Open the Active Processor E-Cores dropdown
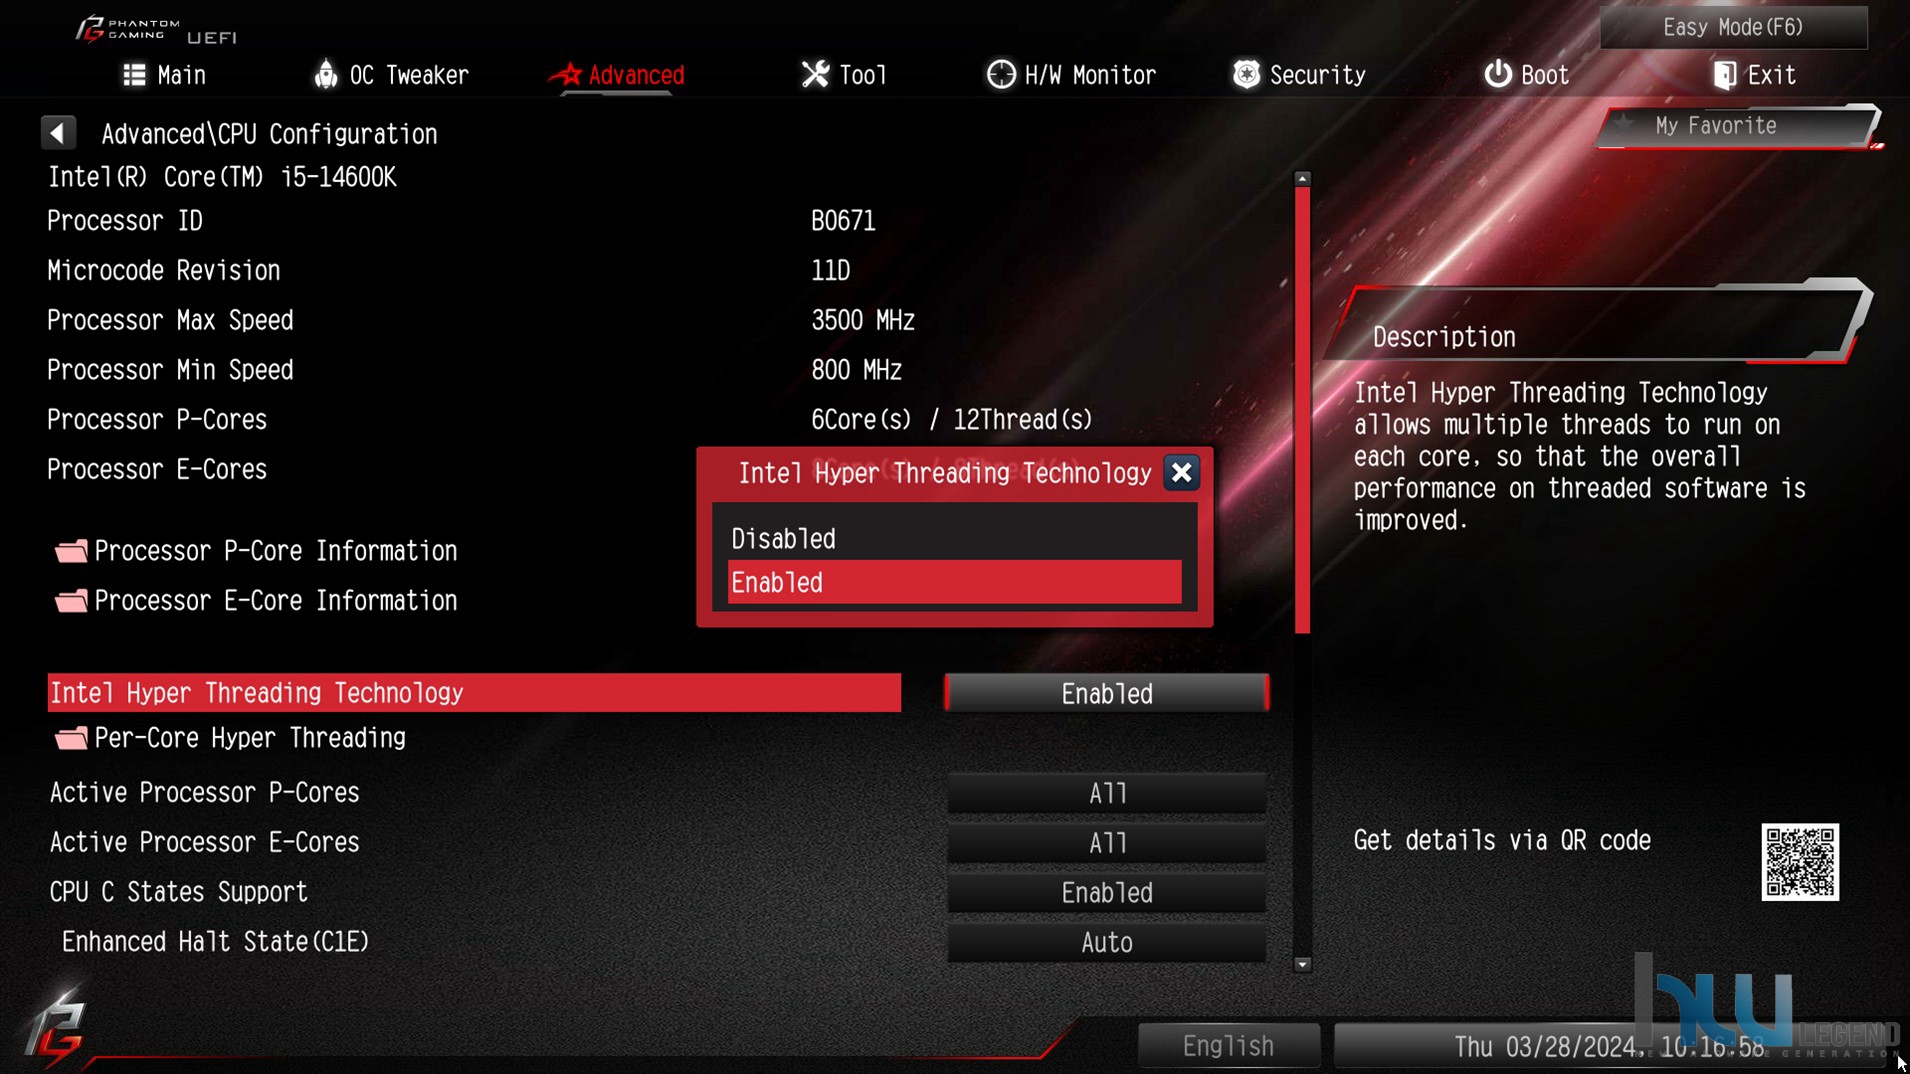The width and height of the screenshot is (1910, 1074). coord(1107,843)
